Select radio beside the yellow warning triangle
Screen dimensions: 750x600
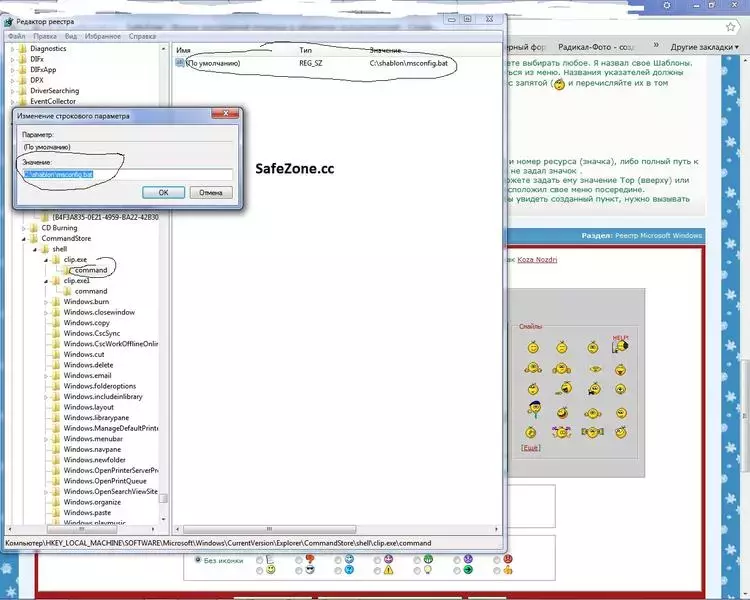[377, 570]
